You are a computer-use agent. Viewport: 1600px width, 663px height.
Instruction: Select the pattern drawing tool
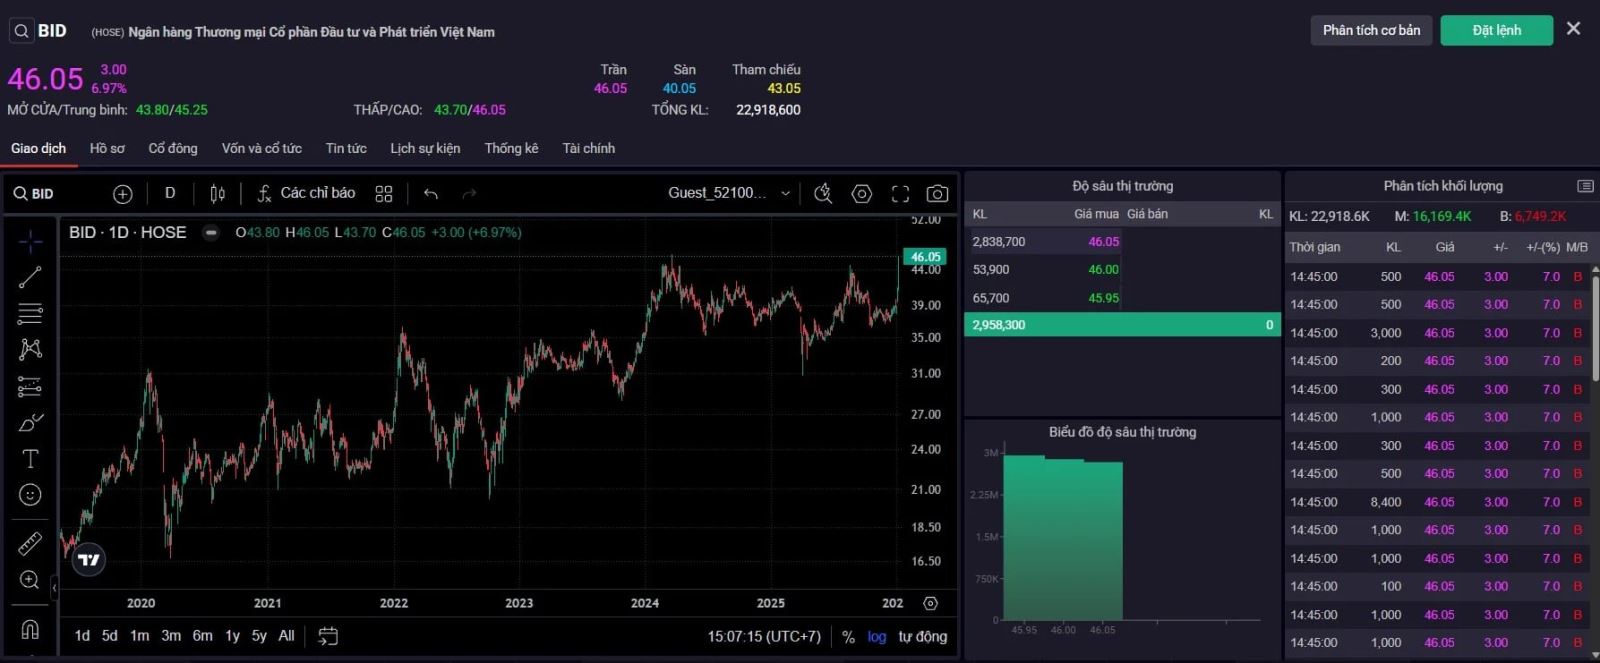(30, 349)
